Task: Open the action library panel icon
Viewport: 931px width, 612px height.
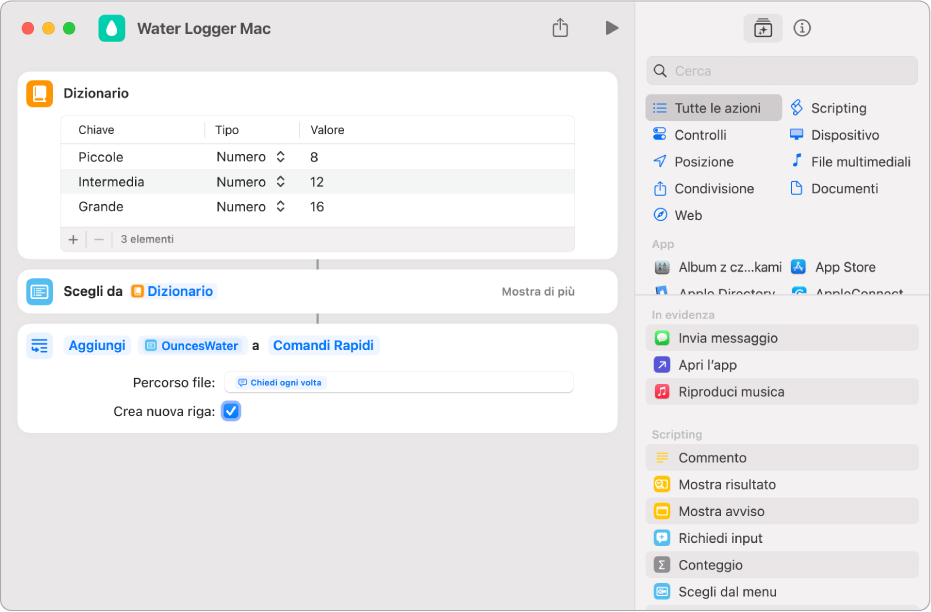Action: [x=762, y=28]
